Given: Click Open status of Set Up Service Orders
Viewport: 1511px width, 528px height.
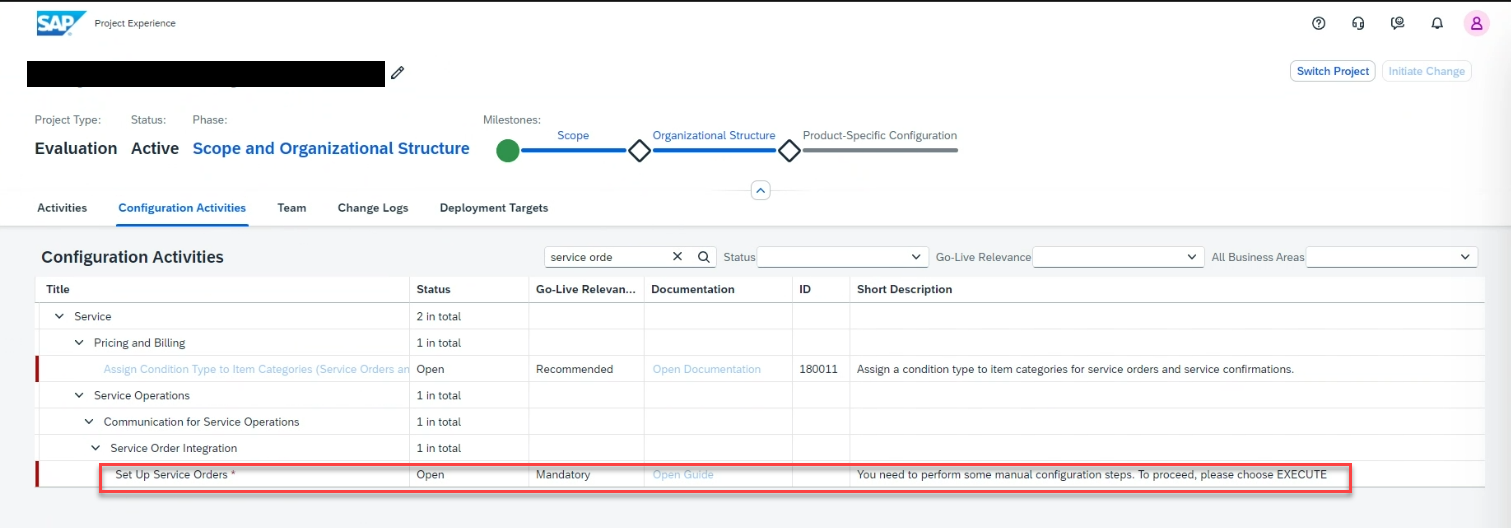Looking at the screenshot, I should coord(431,474).
